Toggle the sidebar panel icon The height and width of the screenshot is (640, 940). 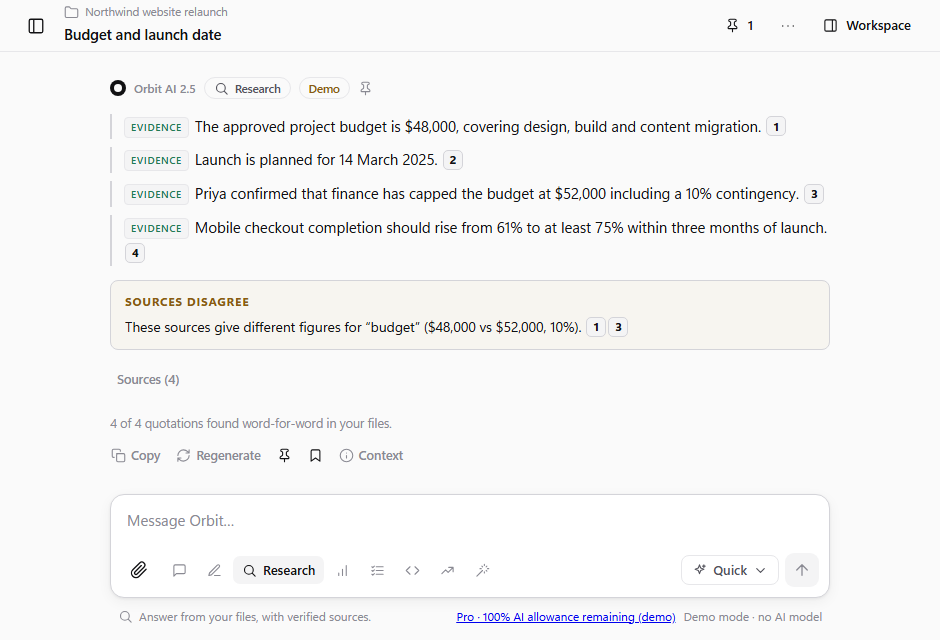(36, 26)
